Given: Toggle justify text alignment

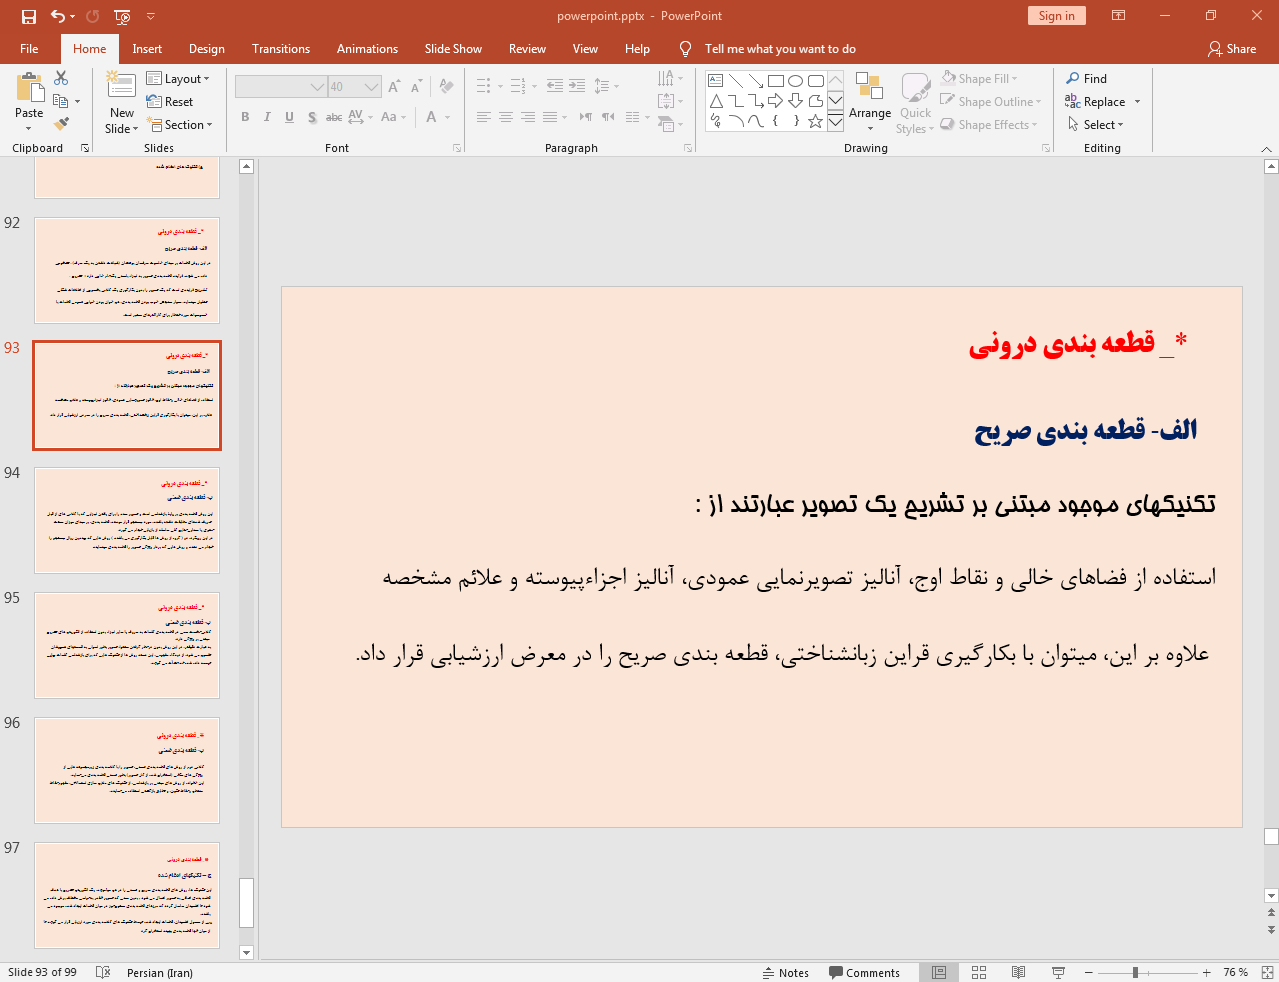Looking at the screenshot, I should coord(550,117).
